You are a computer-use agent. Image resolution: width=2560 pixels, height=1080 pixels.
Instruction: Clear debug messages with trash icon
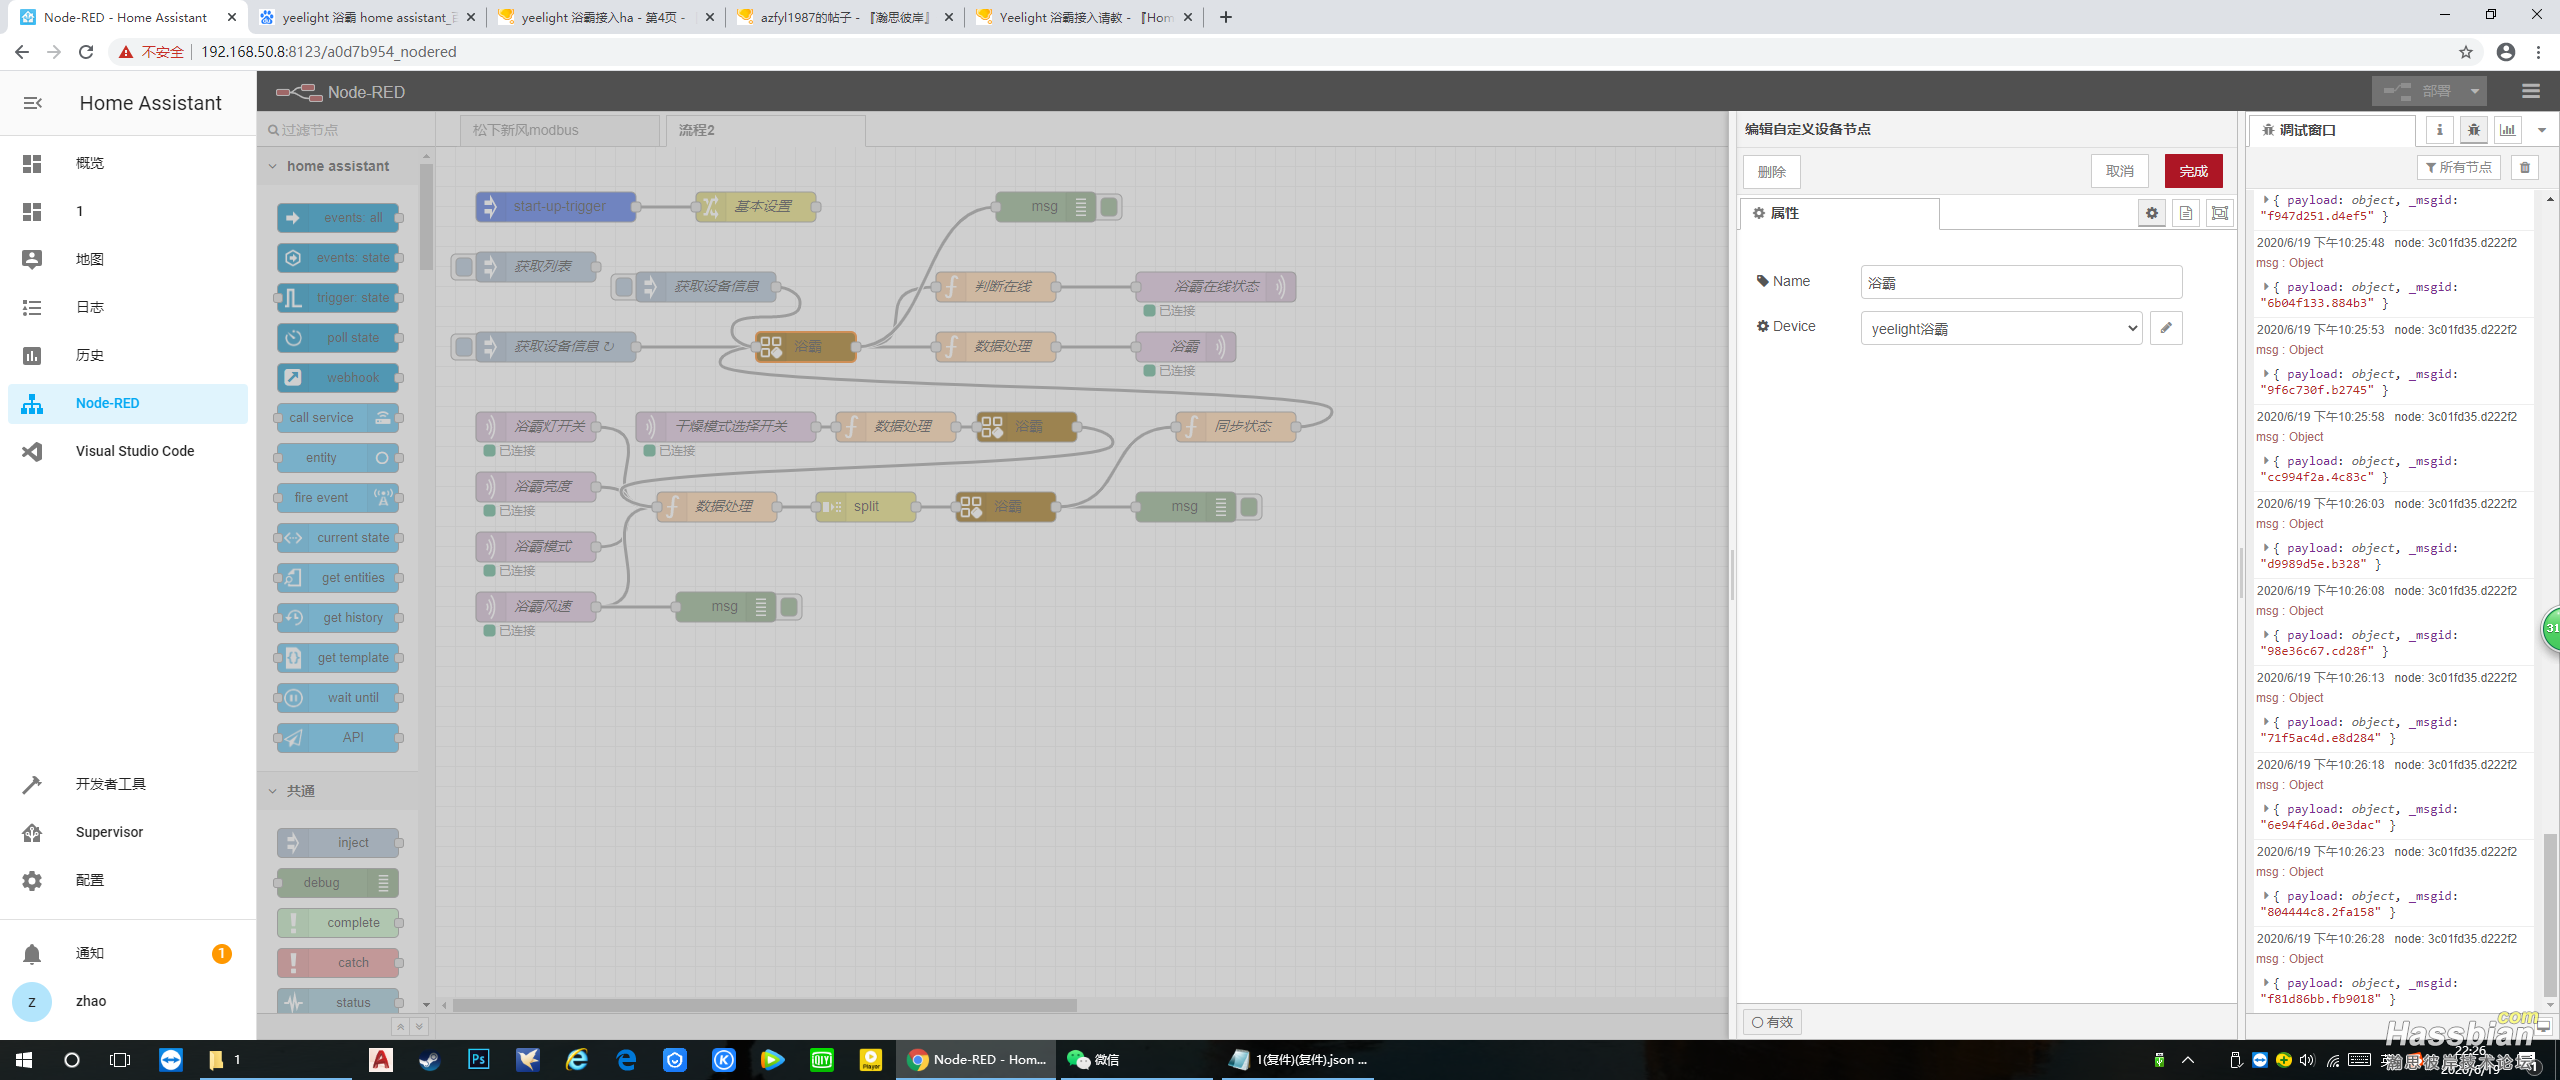pos(2525,168)
